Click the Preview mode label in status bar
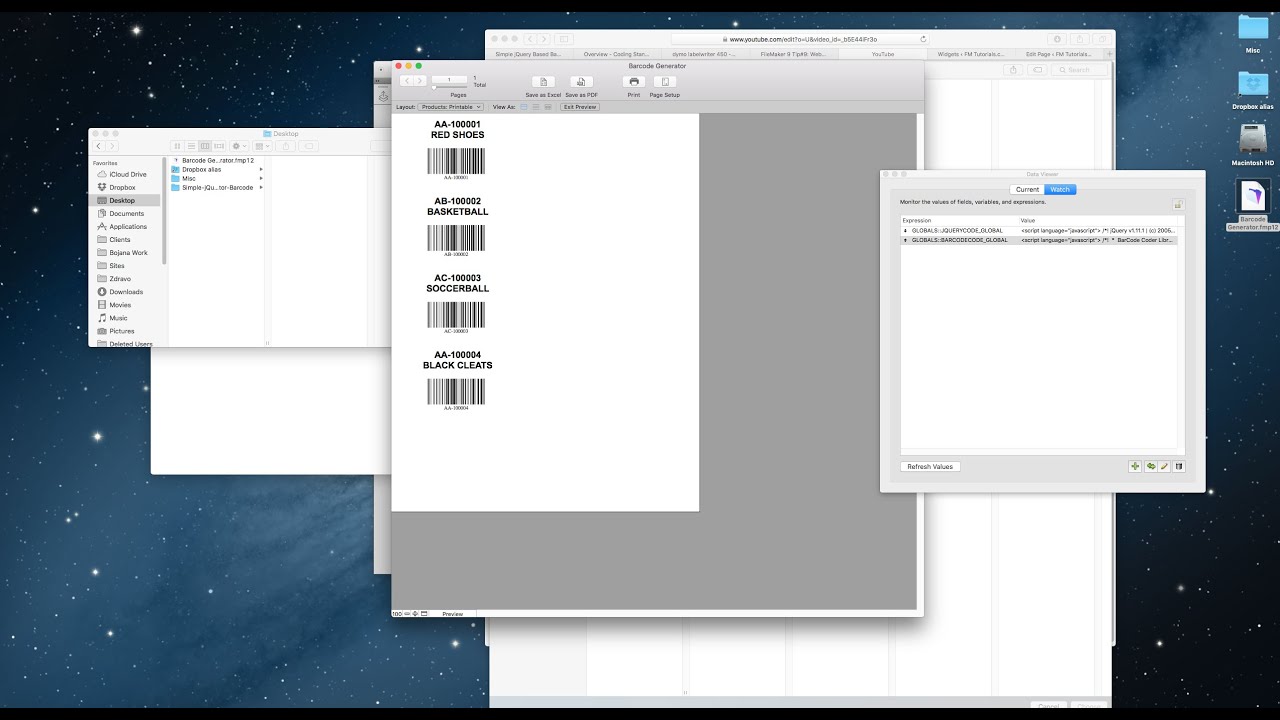Image resolution: width=1280 pixels, height=720 pixels. pos(453,613)
